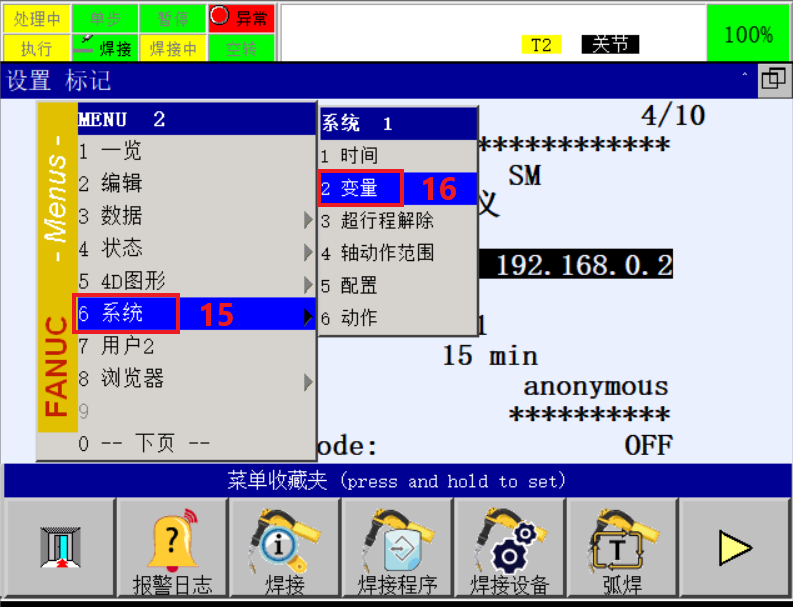
Task: Click the 菜单收藏夹 favorites bar header
Action: pyautogui.click(x=397, y=480)
